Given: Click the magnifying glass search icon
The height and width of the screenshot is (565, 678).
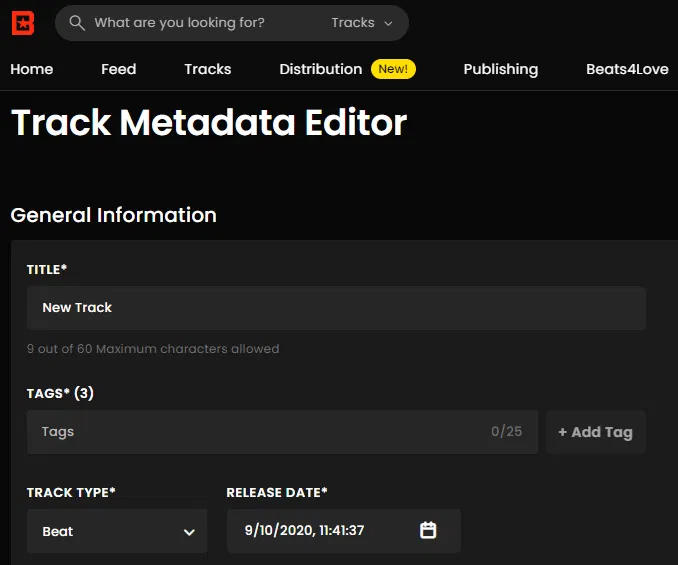Looking at the screenshot, I should 77,23.
